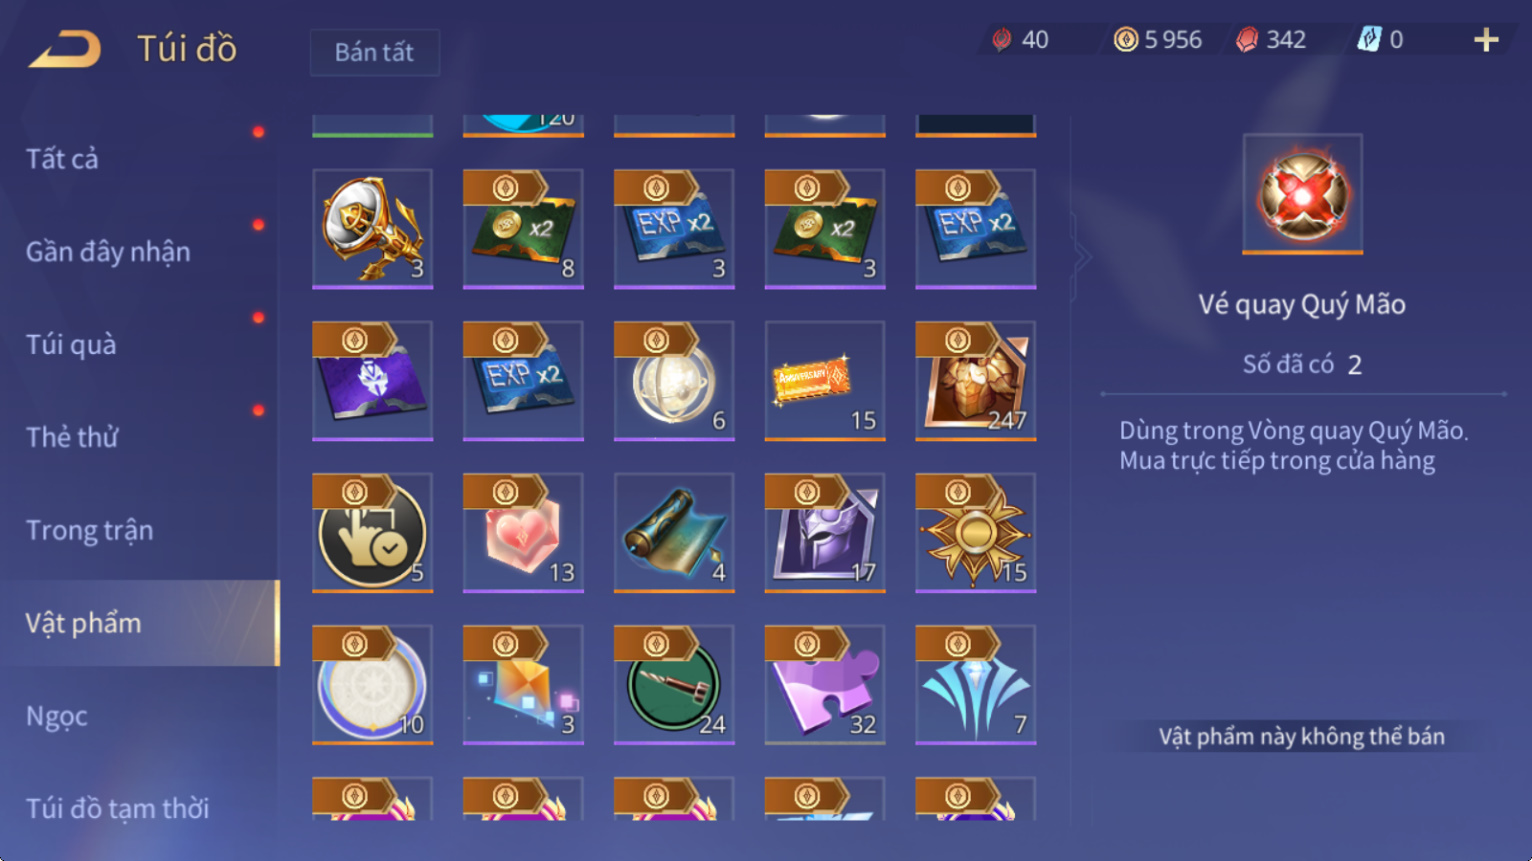Click the Bán tất button

[x=374, y=52]
